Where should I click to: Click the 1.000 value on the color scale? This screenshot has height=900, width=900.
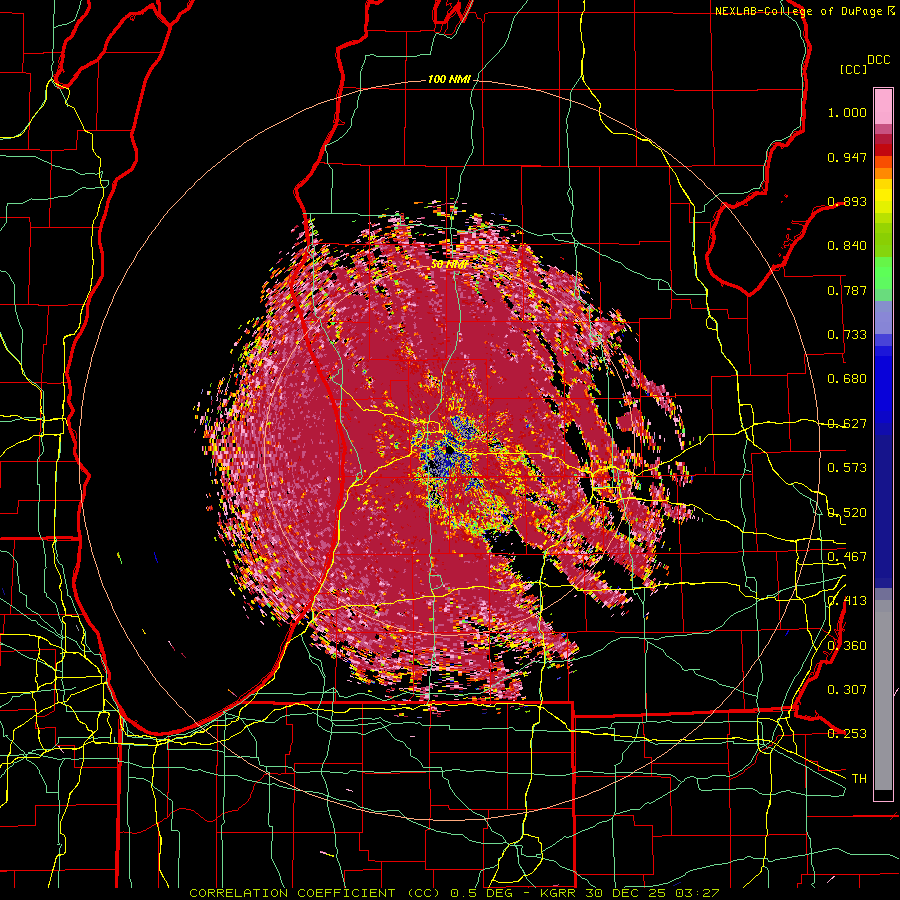[847, 112]
